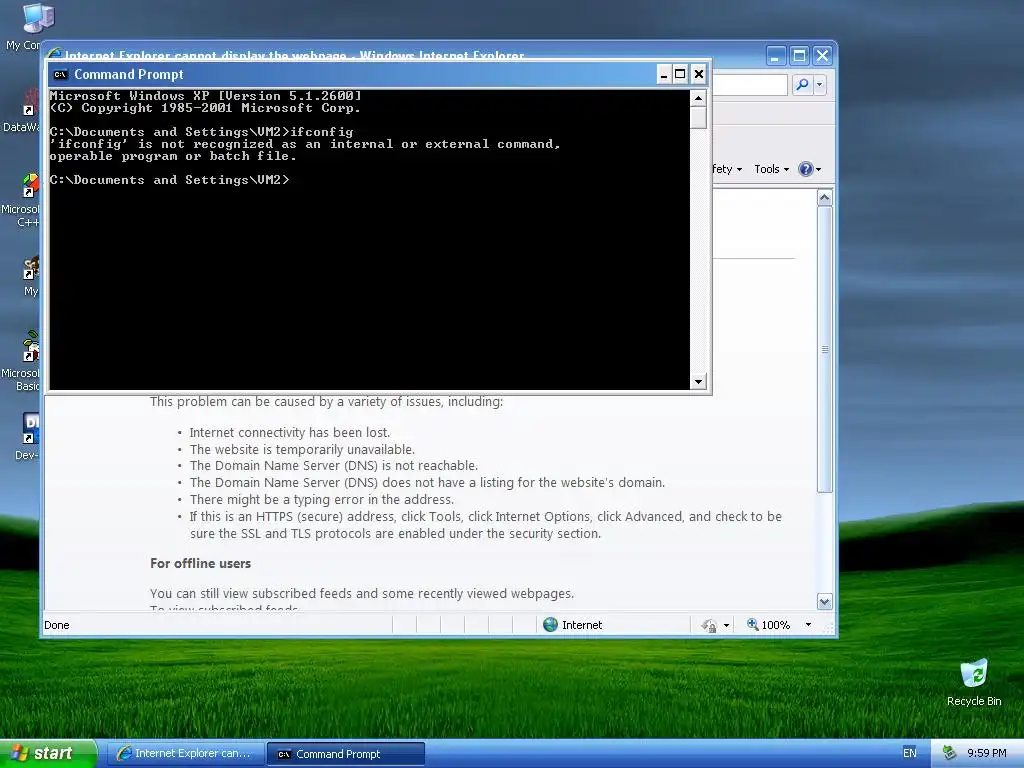
Task: Click the Command Prompt scroll up arrow
Action: tap(698, 98)
